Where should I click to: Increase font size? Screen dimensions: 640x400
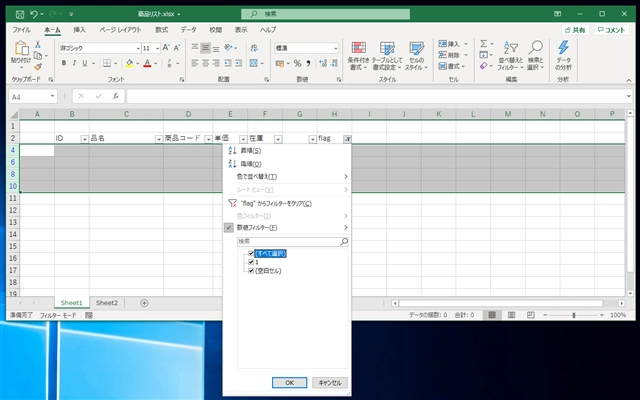pos(166,48)
